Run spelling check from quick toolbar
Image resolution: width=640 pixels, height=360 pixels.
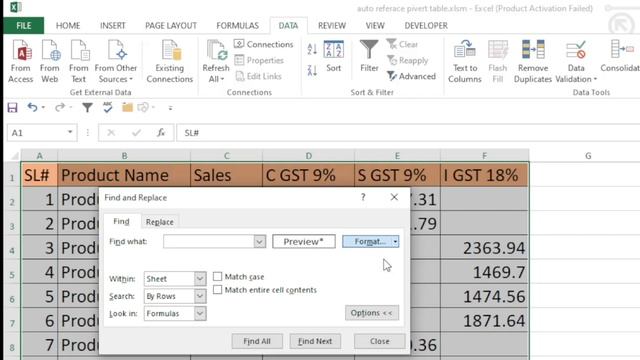click(x=108, y=108)
